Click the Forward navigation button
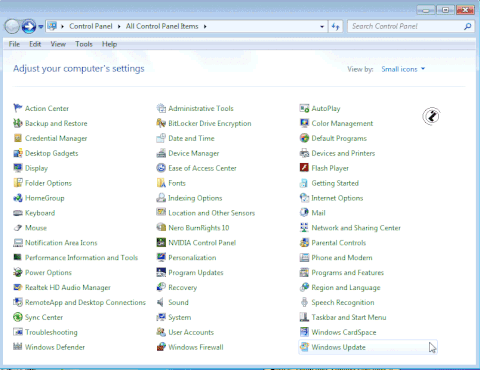480x370 pixels. 29,26
